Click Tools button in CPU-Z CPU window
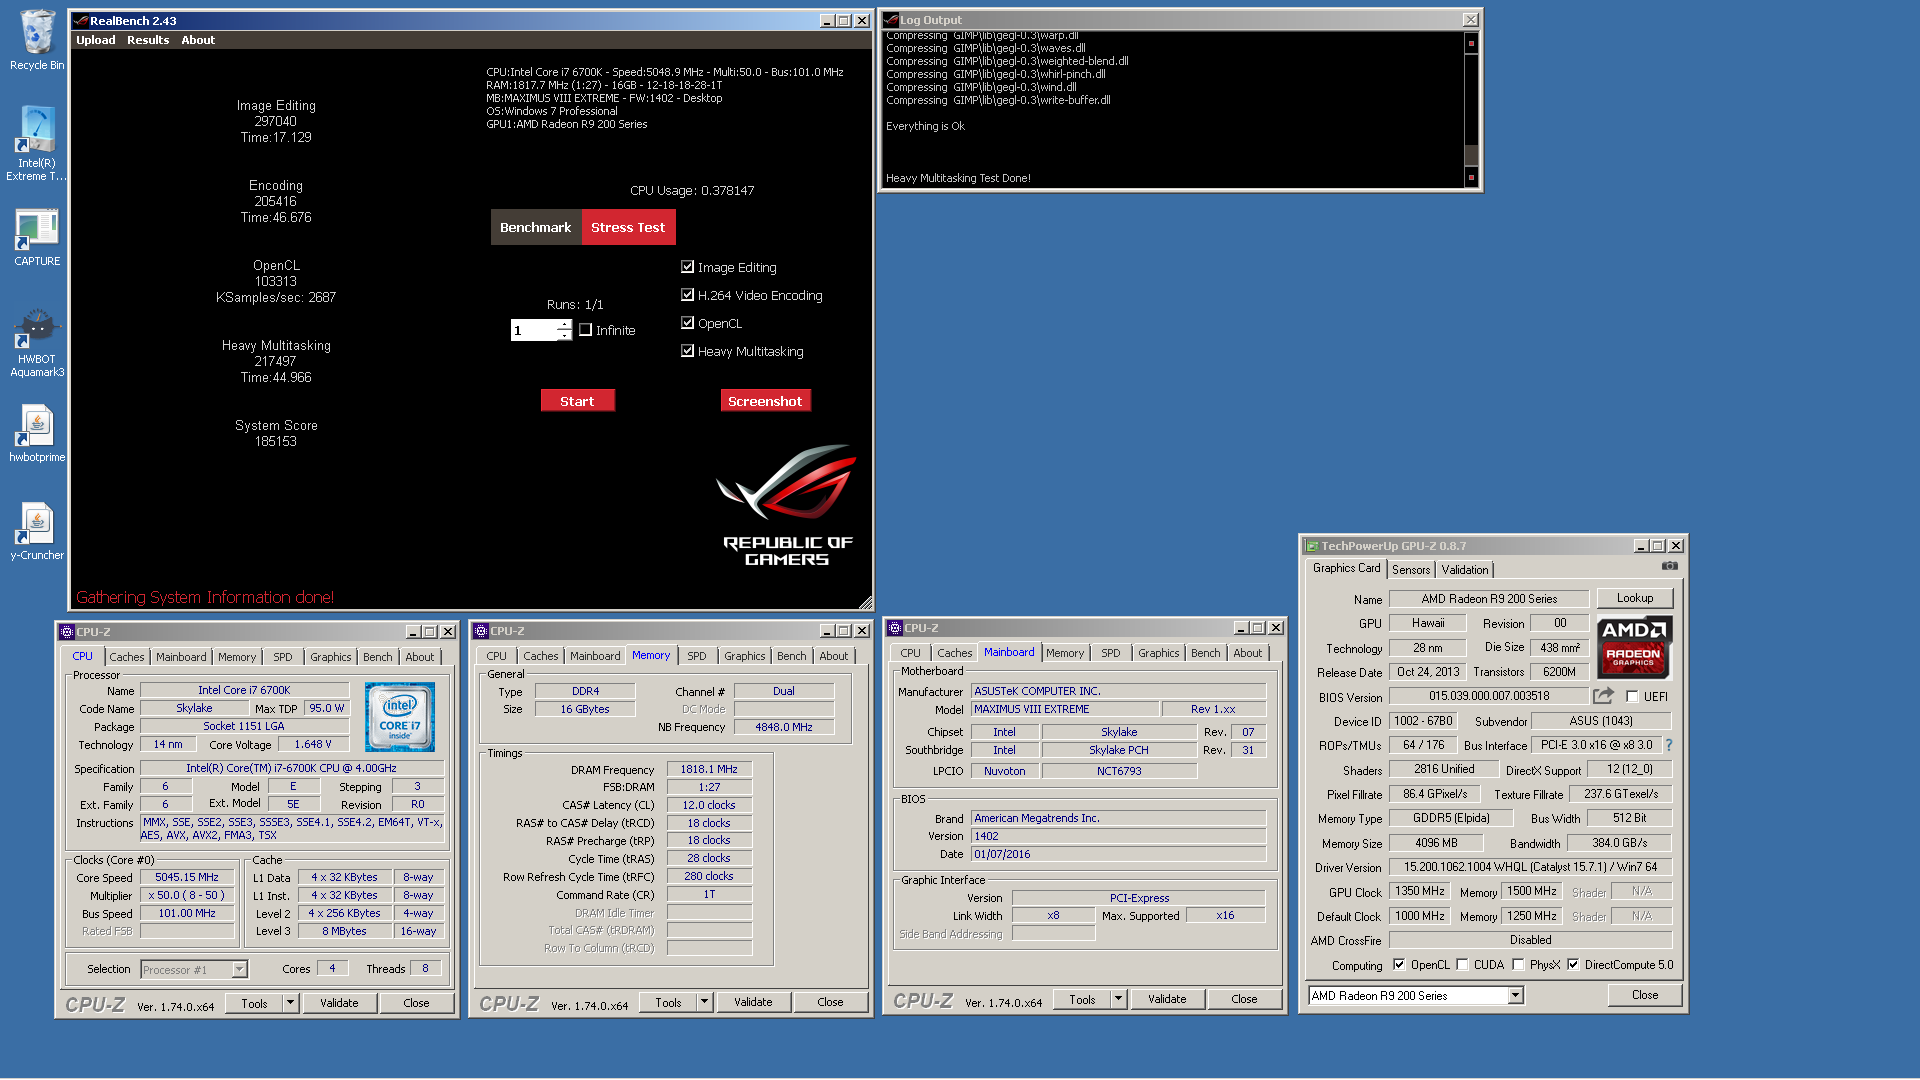The height and width of the screenshot is (1080, 1920). pyautogui.click(x=254, y=1003)
